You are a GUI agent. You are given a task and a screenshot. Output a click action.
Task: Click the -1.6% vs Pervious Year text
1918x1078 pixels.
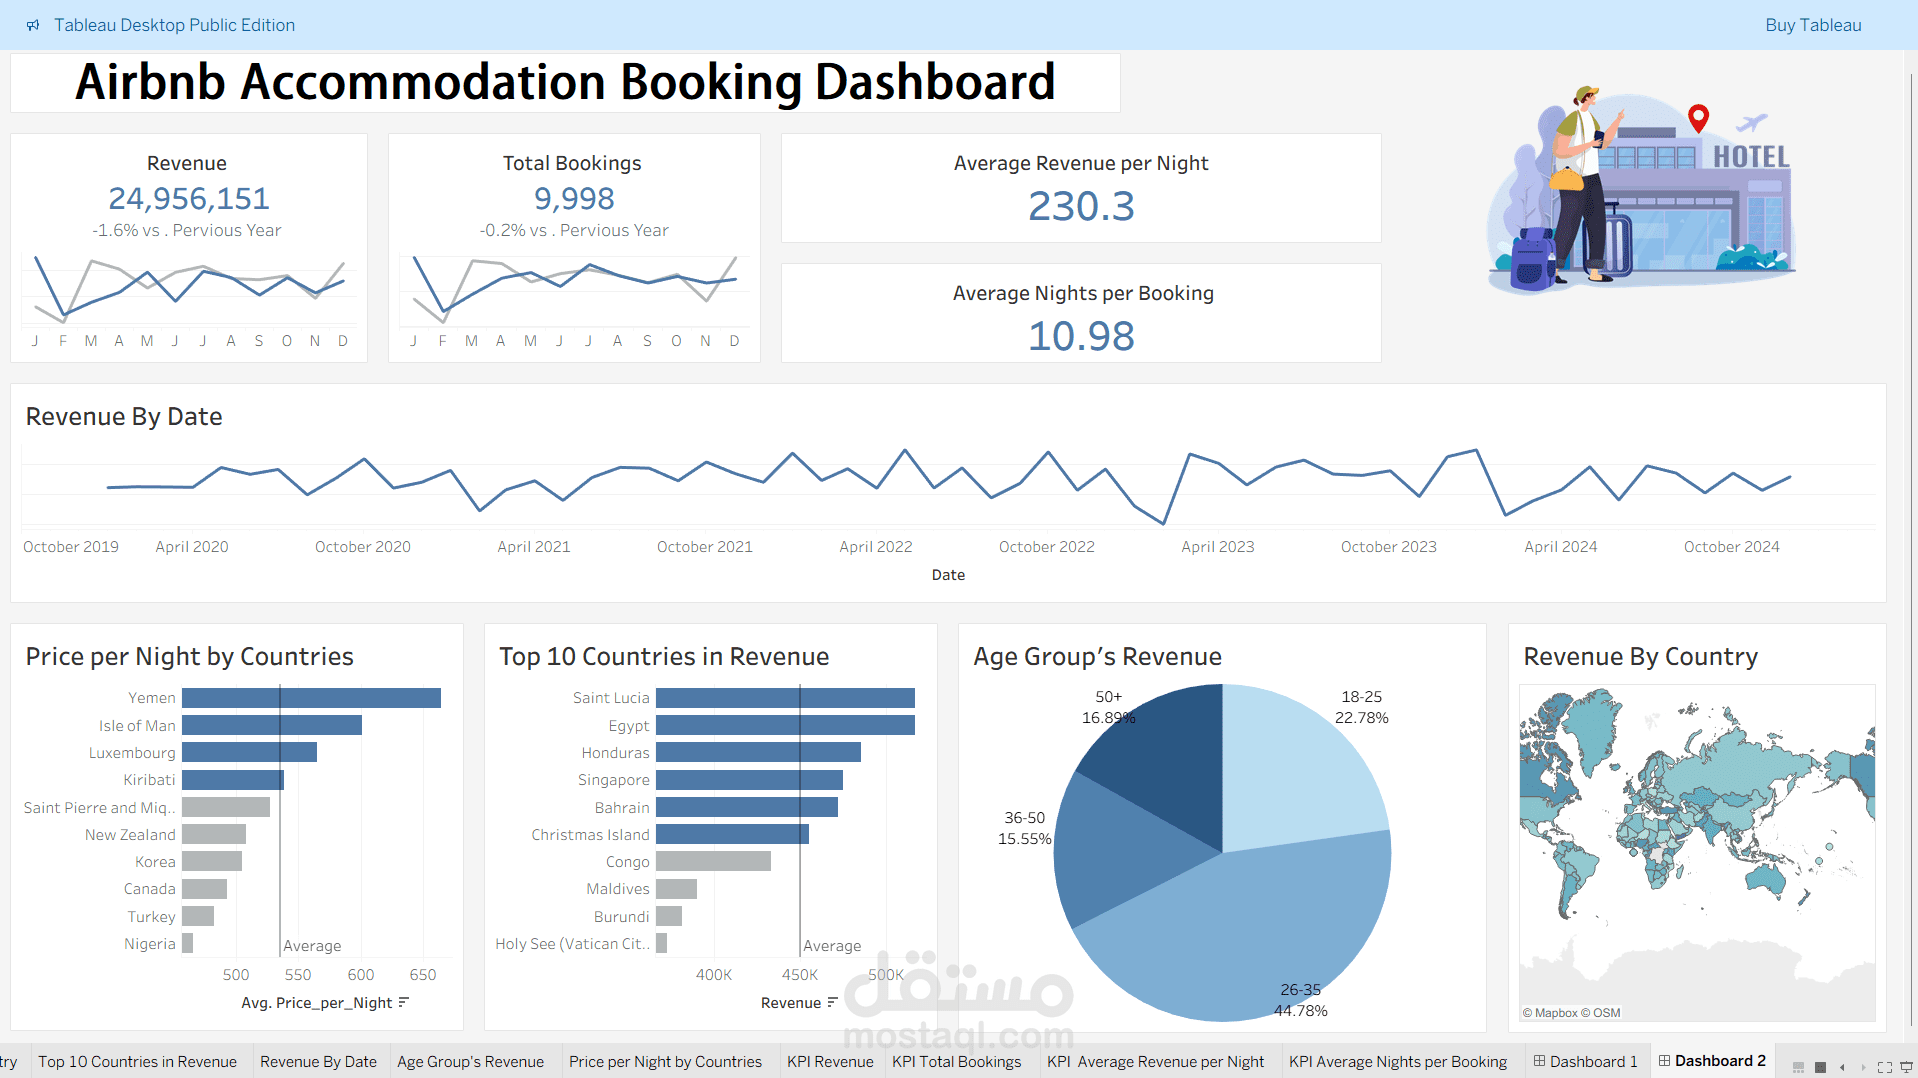coord(187,231)
